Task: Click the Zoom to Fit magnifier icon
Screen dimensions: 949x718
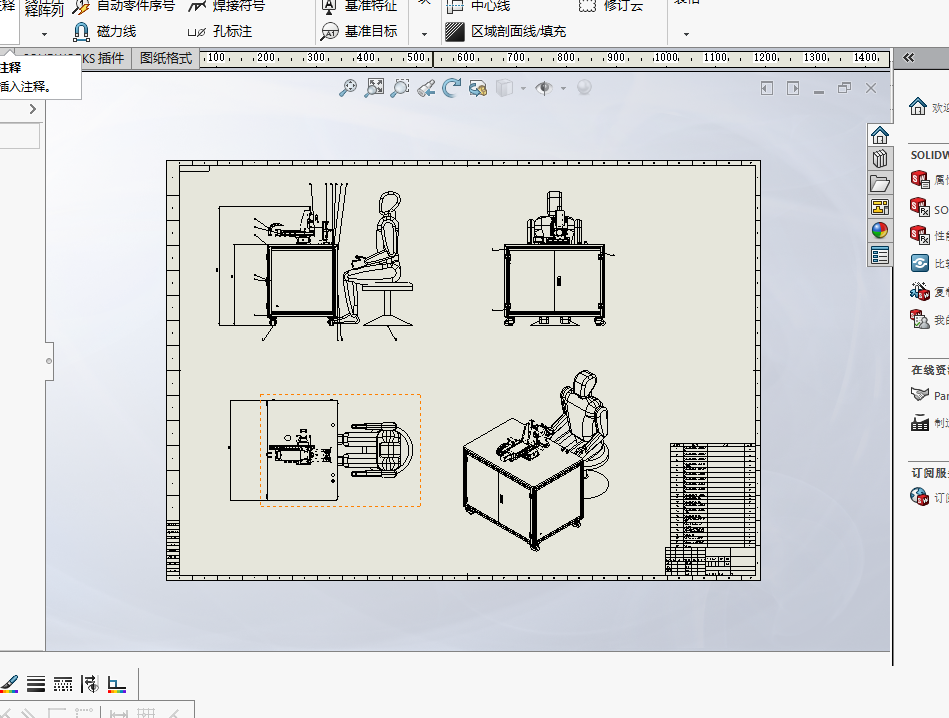Action: [348, 88]
